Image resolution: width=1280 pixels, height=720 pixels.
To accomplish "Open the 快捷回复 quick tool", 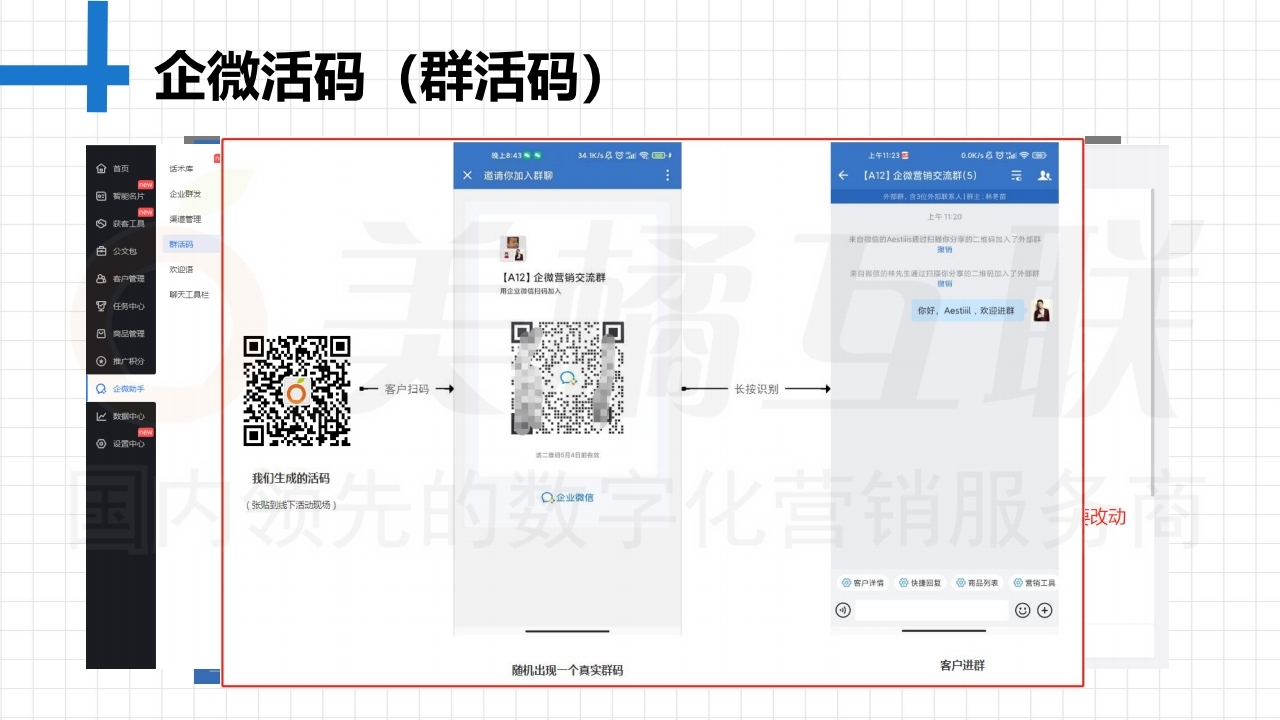I will [x=921, y=582].
